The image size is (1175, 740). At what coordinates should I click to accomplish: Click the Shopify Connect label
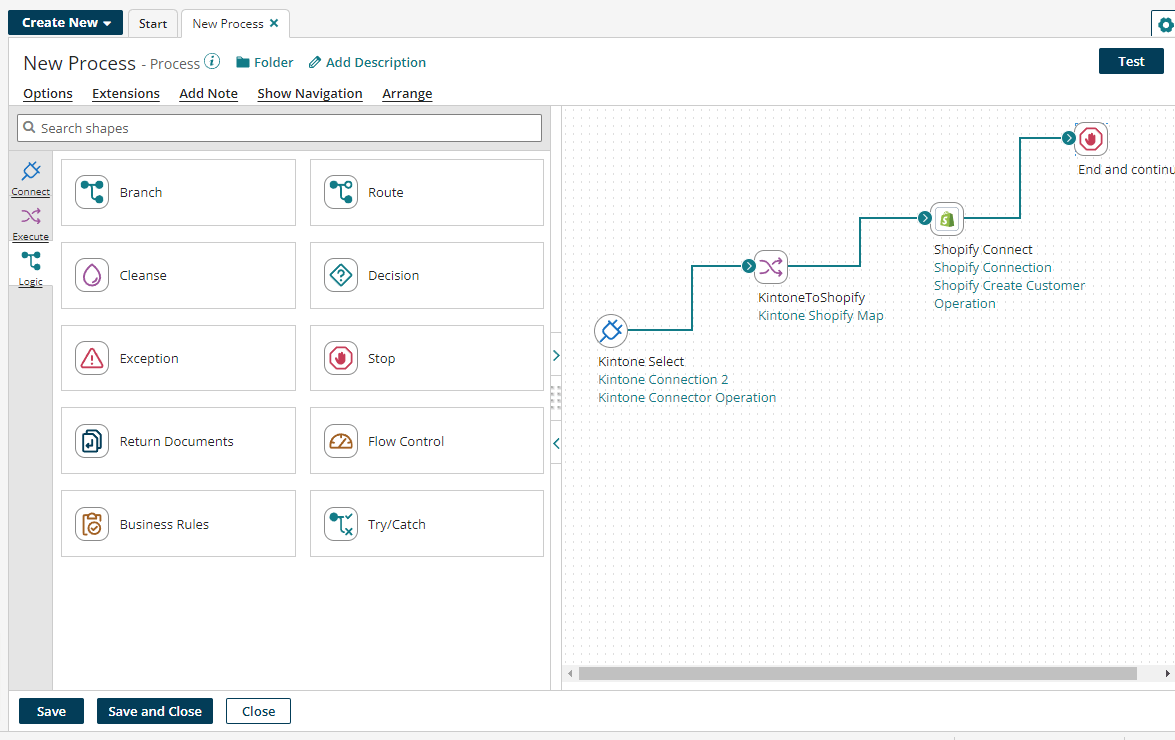[983, 249]
